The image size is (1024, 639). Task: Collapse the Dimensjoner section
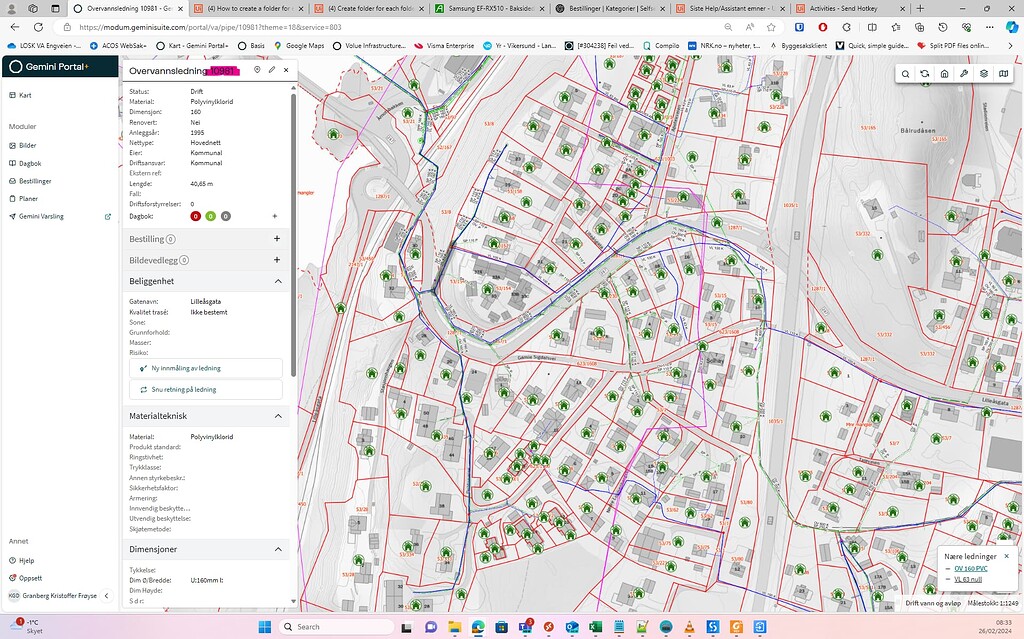click(x=277, y=549)
